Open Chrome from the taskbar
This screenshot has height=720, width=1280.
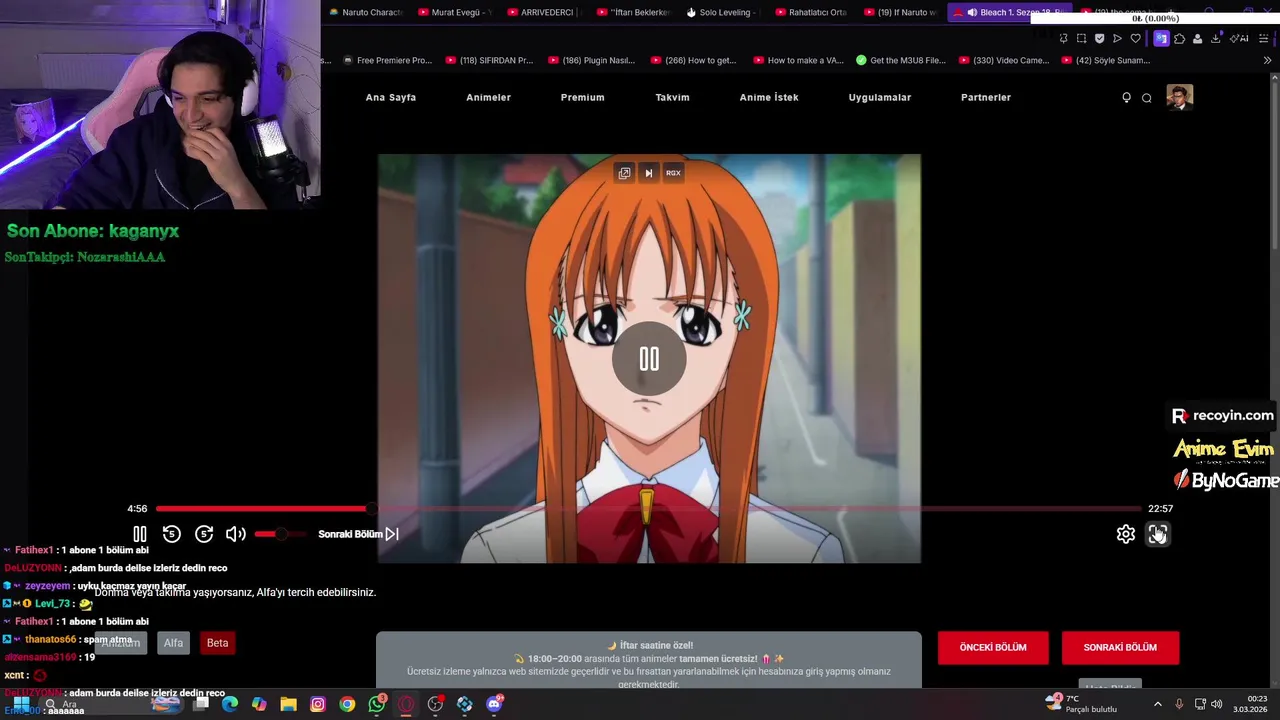click(347, 704)
